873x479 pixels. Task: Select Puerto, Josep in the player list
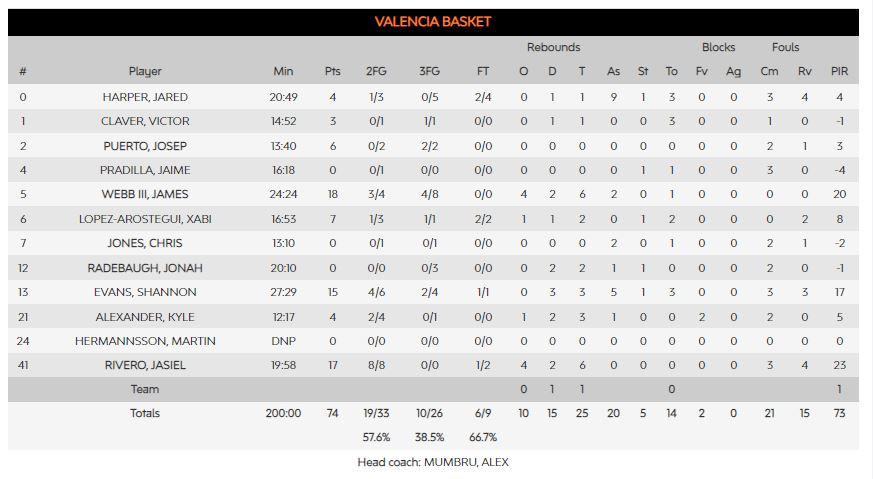click(145, 146)
